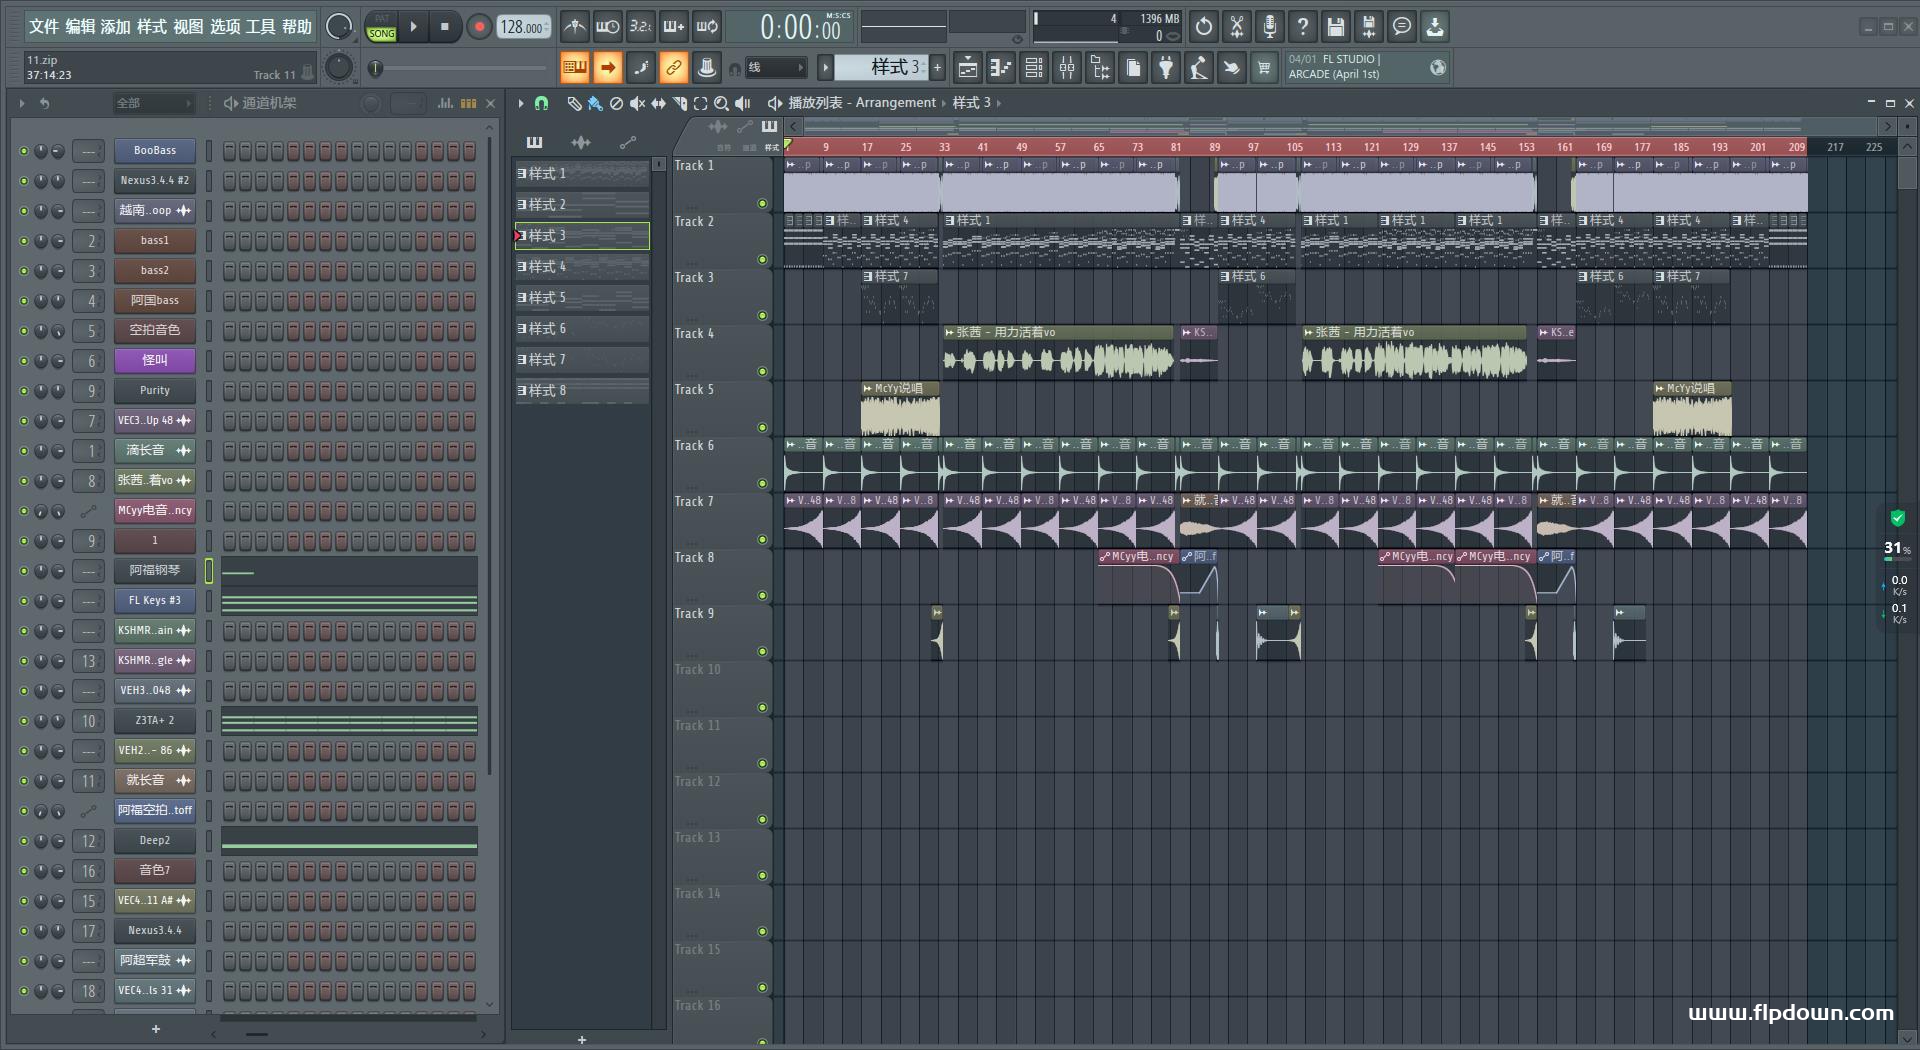
Task: Open the snap dropdown labeled 线
Action: (x=775, y=68)
